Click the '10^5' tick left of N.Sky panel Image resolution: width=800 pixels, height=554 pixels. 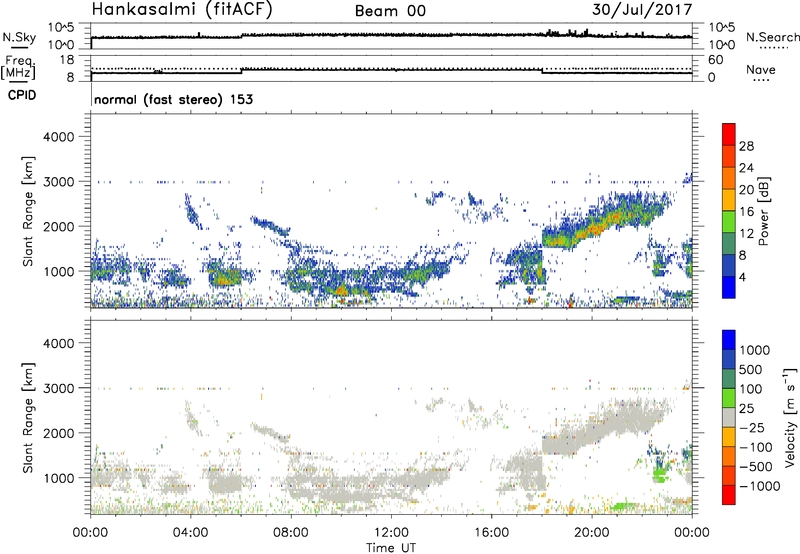point(61,27)
